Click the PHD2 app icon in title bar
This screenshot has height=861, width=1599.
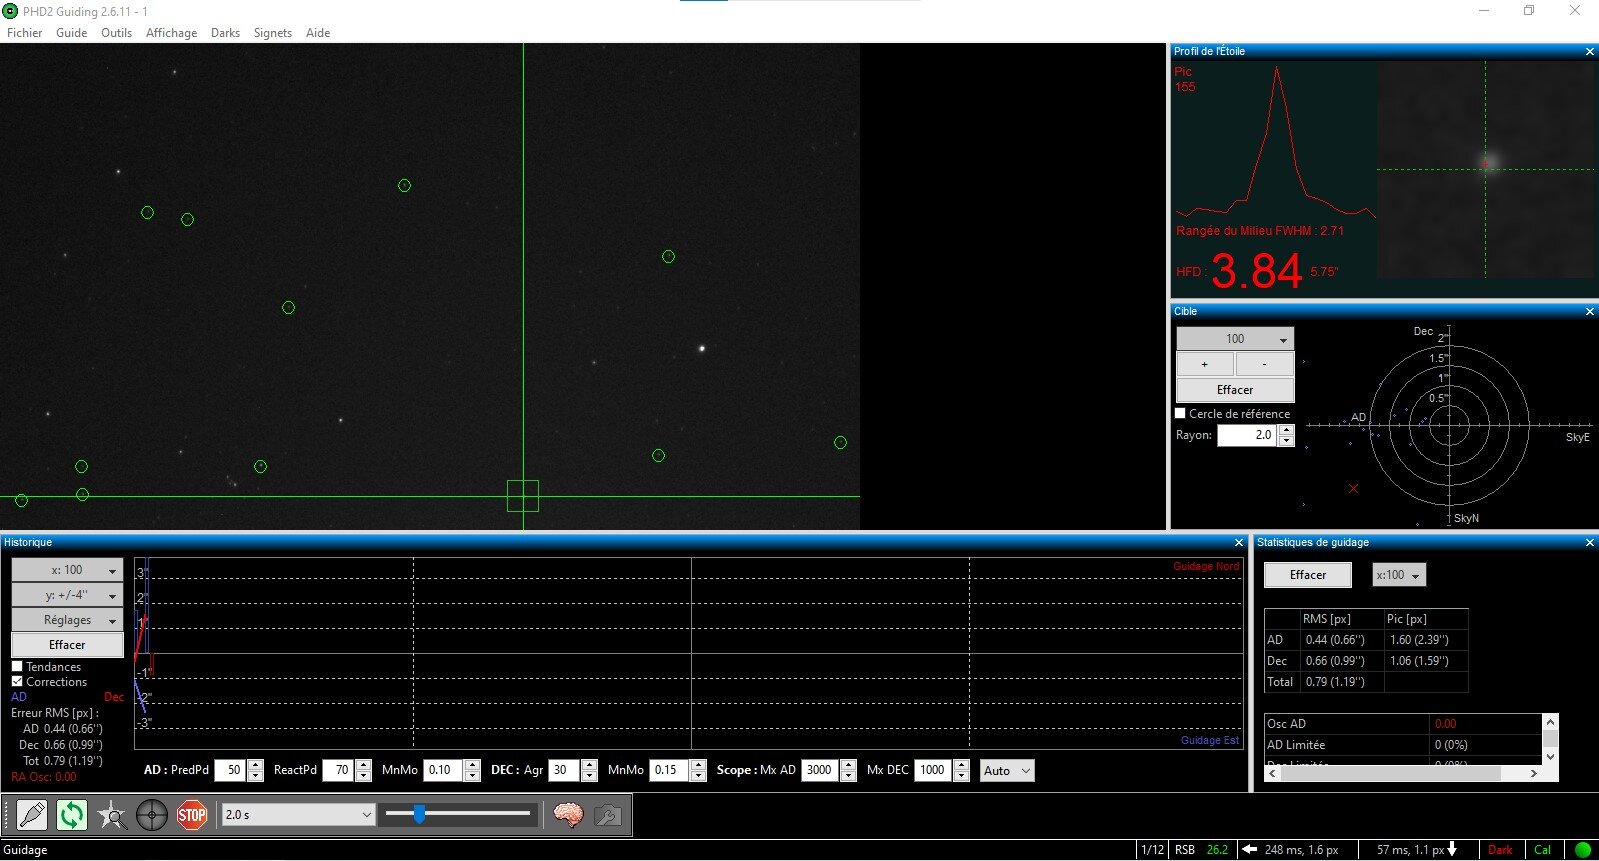(x=11, y=11)
